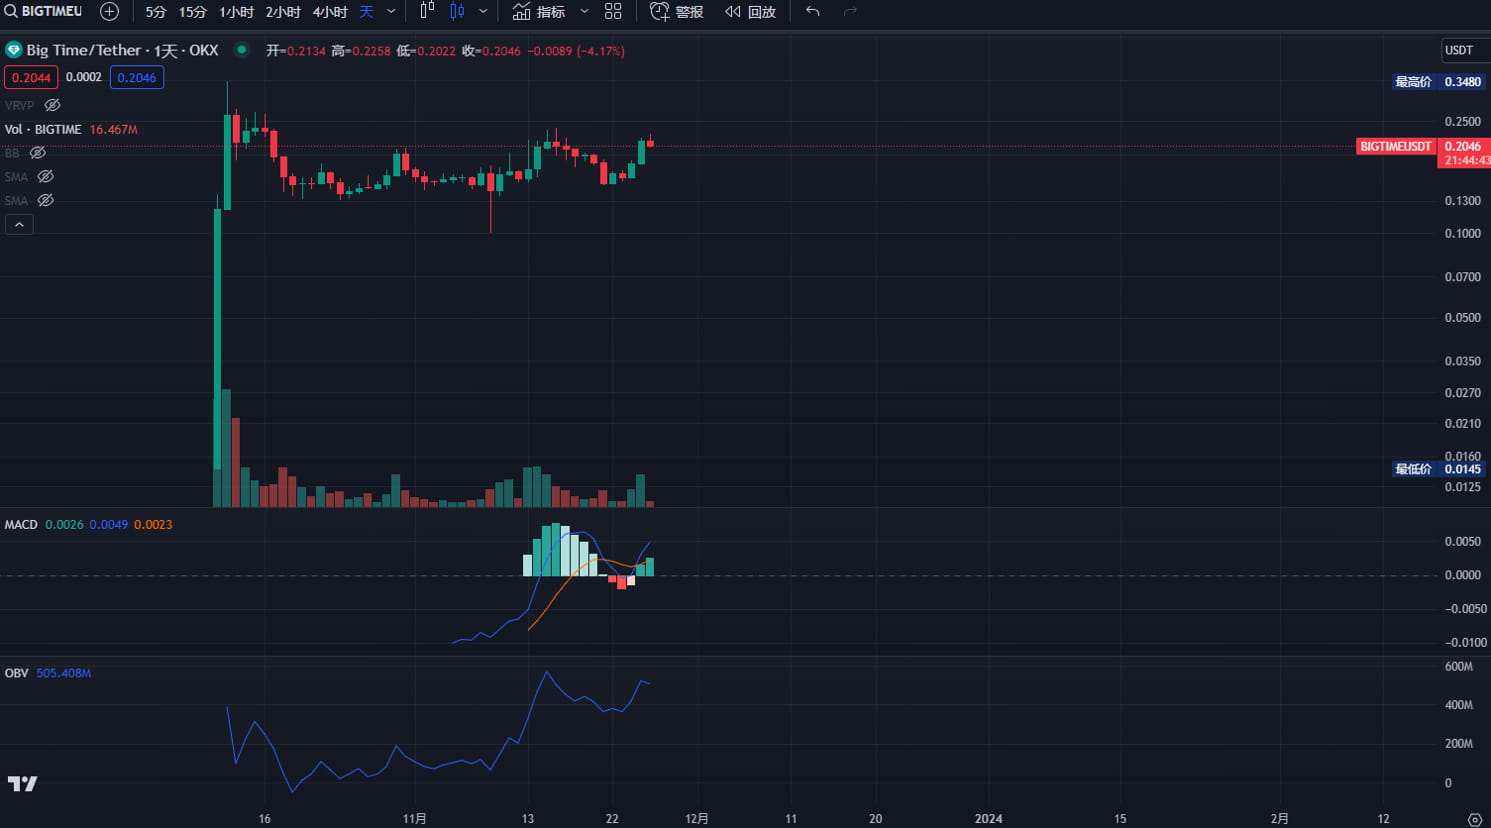This screenshot has width=1491, height=828.
Task: Show the first SMA indicator
Action: coord(45,177)
